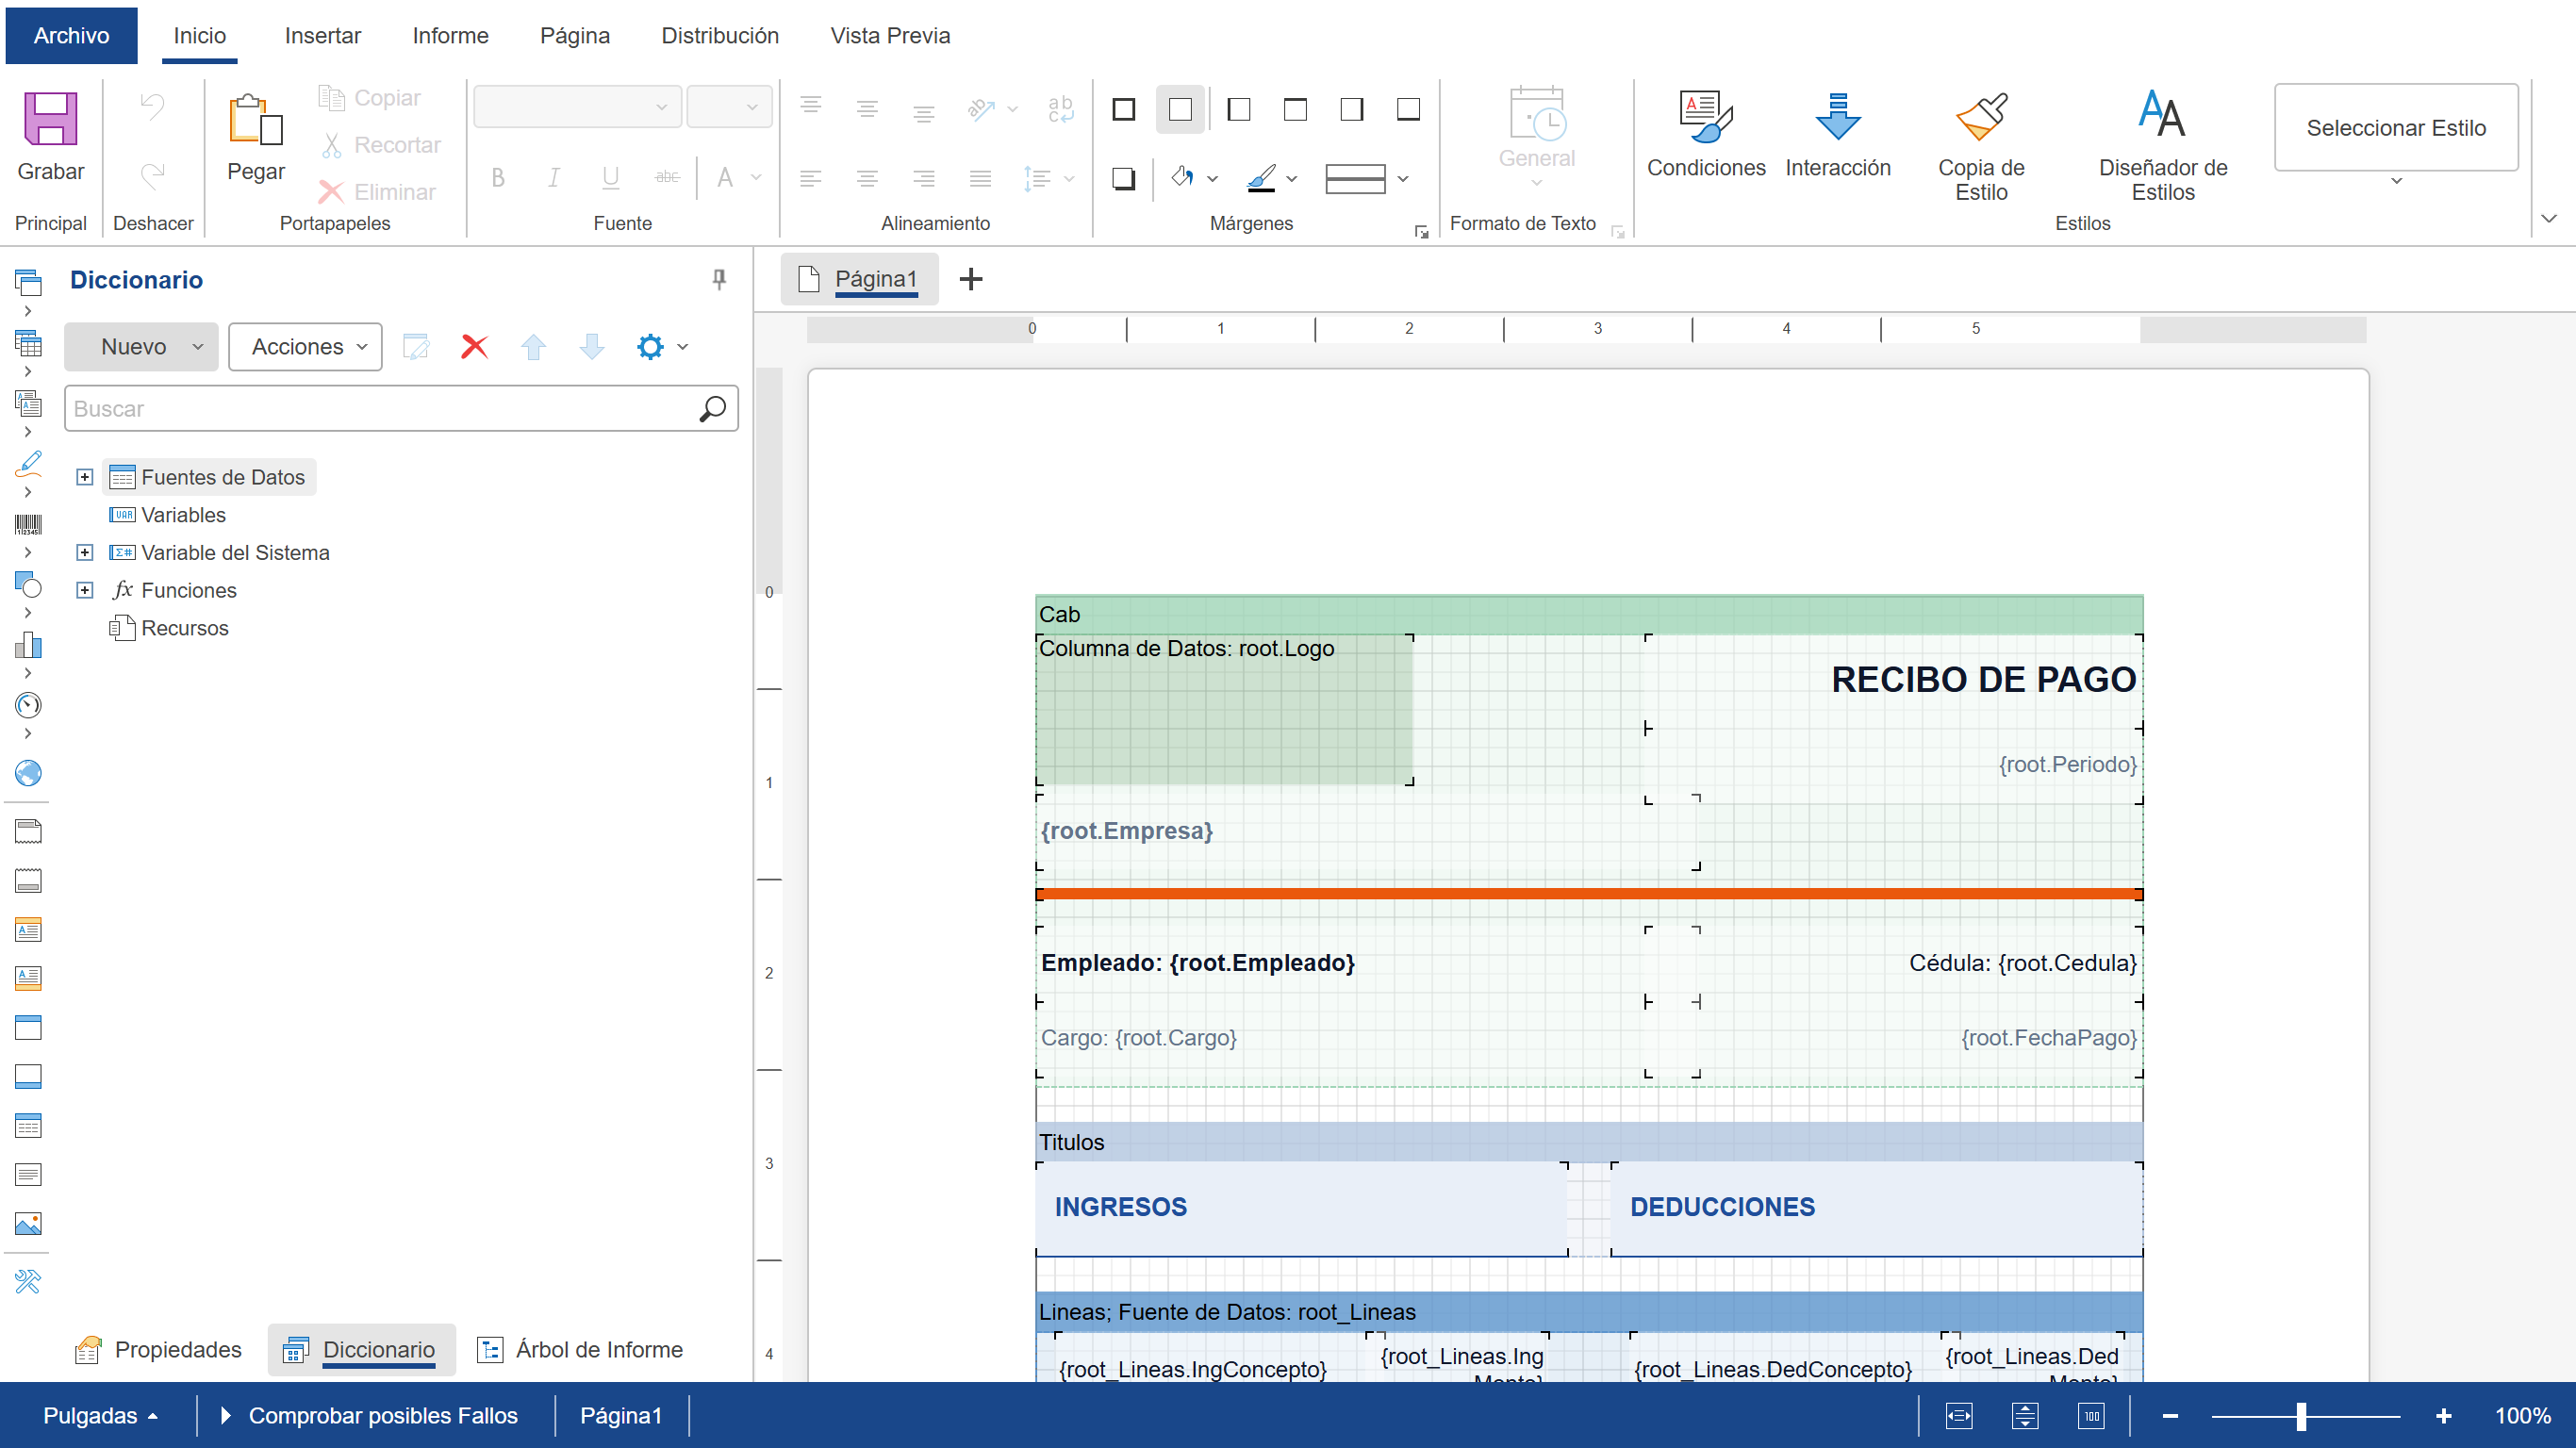
Task: Click the zoom slider handle
Action: [2301, 1415]
